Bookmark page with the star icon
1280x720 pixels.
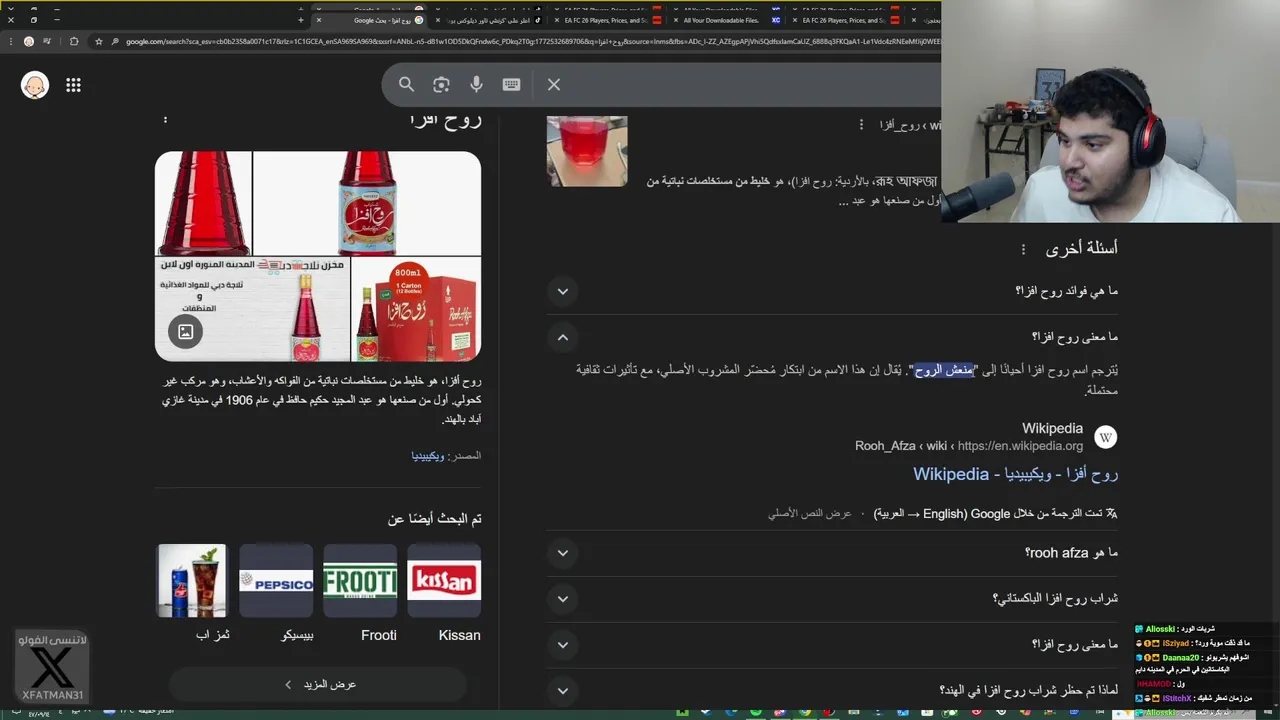98,41
